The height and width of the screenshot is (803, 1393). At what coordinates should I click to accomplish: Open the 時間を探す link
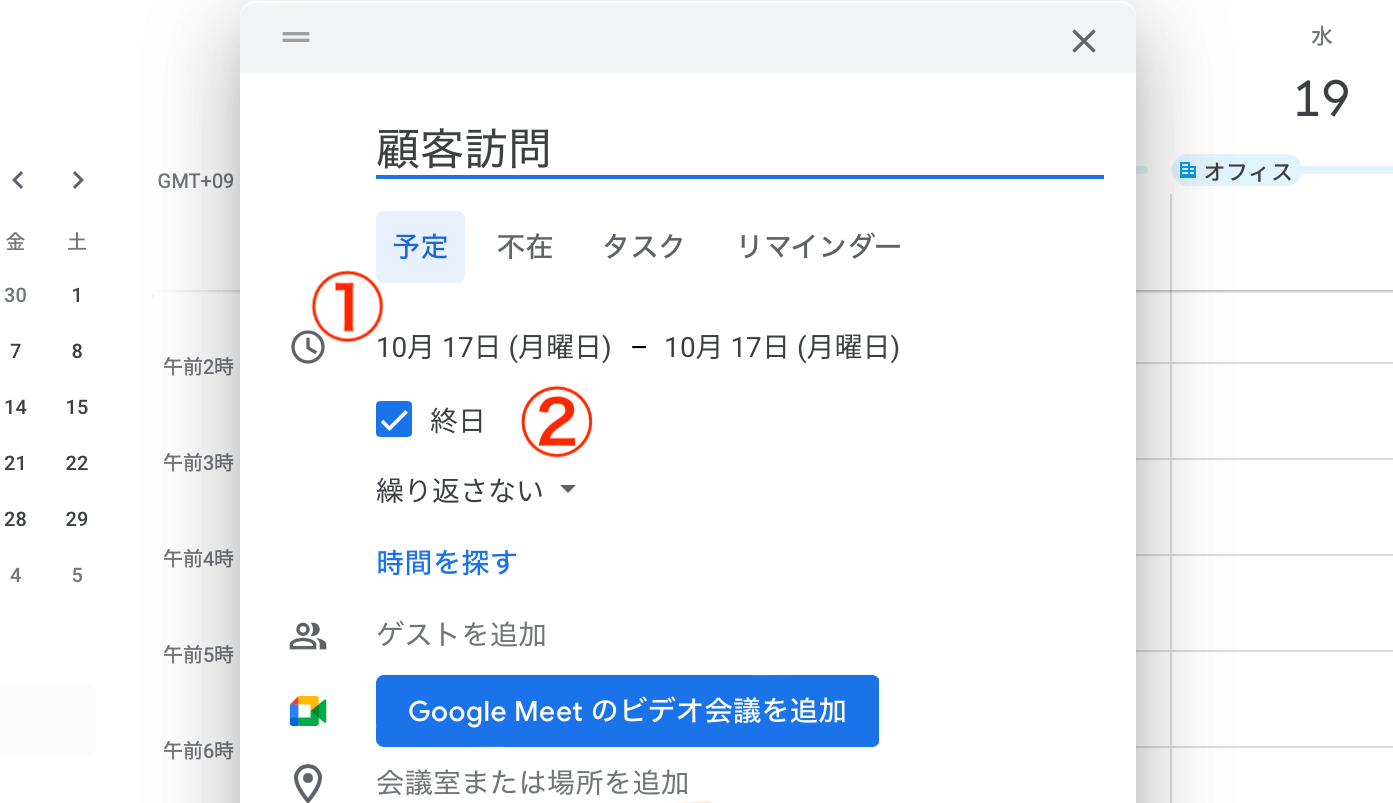(446, 562)
